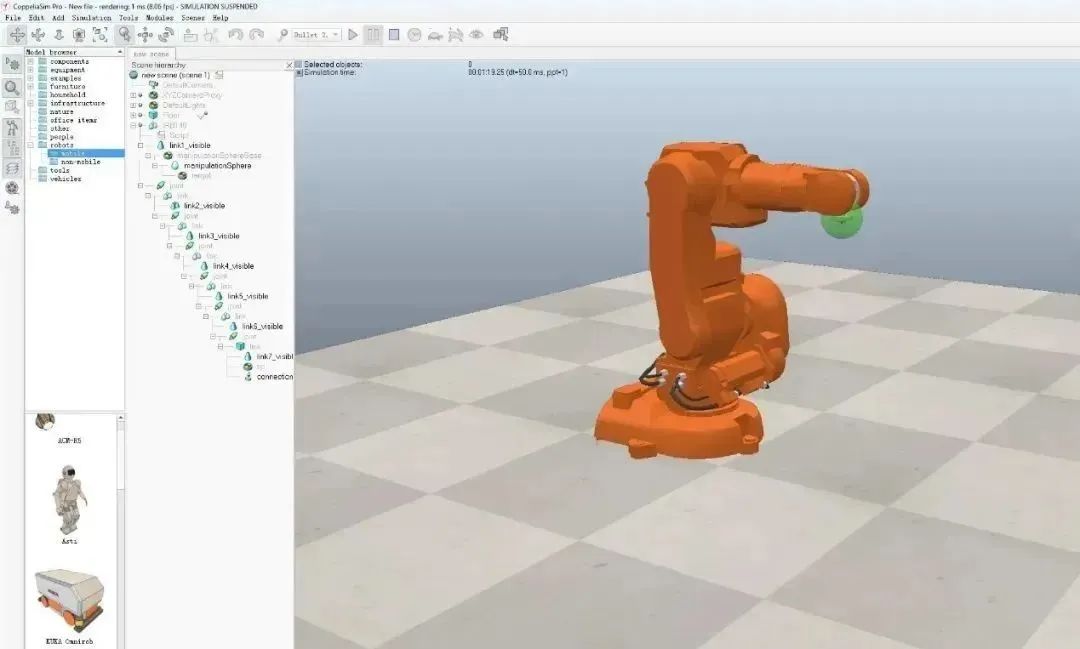Redo the last undone action

[x=256, y=34]
